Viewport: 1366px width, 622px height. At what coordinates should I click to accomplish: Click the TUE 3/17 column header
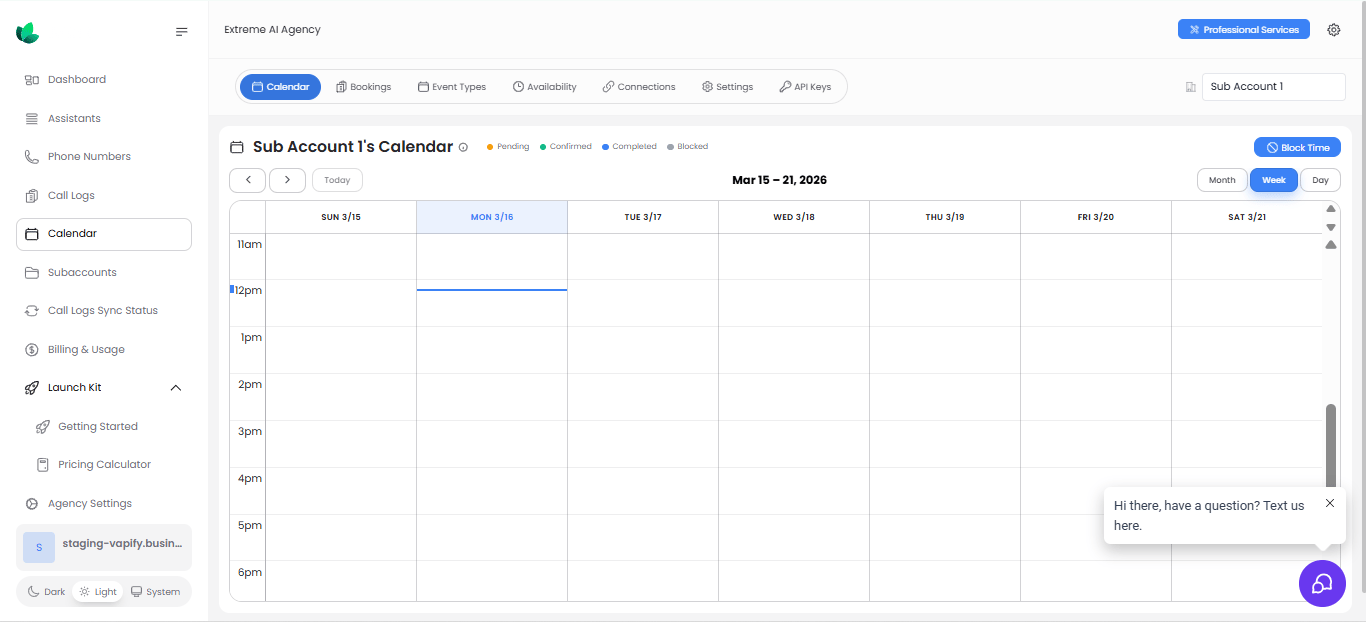coord(643,217)
